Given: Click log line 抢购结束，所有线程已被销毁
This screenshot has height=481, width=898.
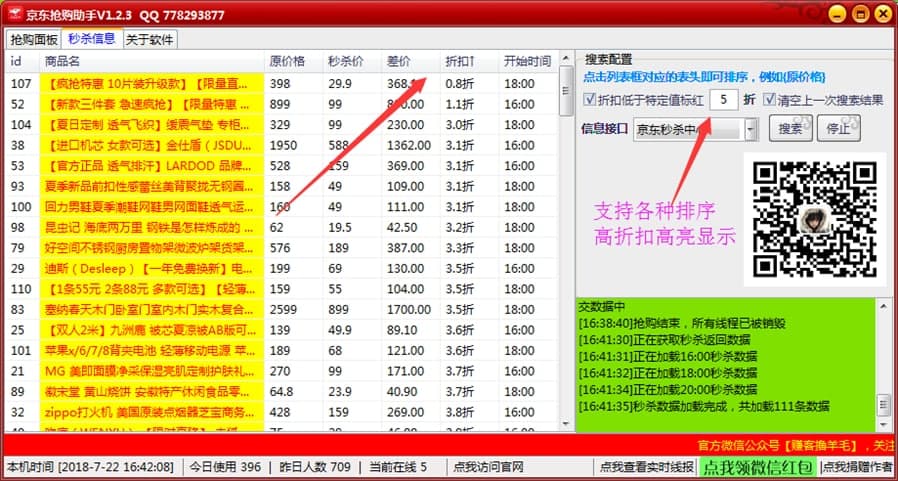Looking at the screenshot, I should pos(682,324).
